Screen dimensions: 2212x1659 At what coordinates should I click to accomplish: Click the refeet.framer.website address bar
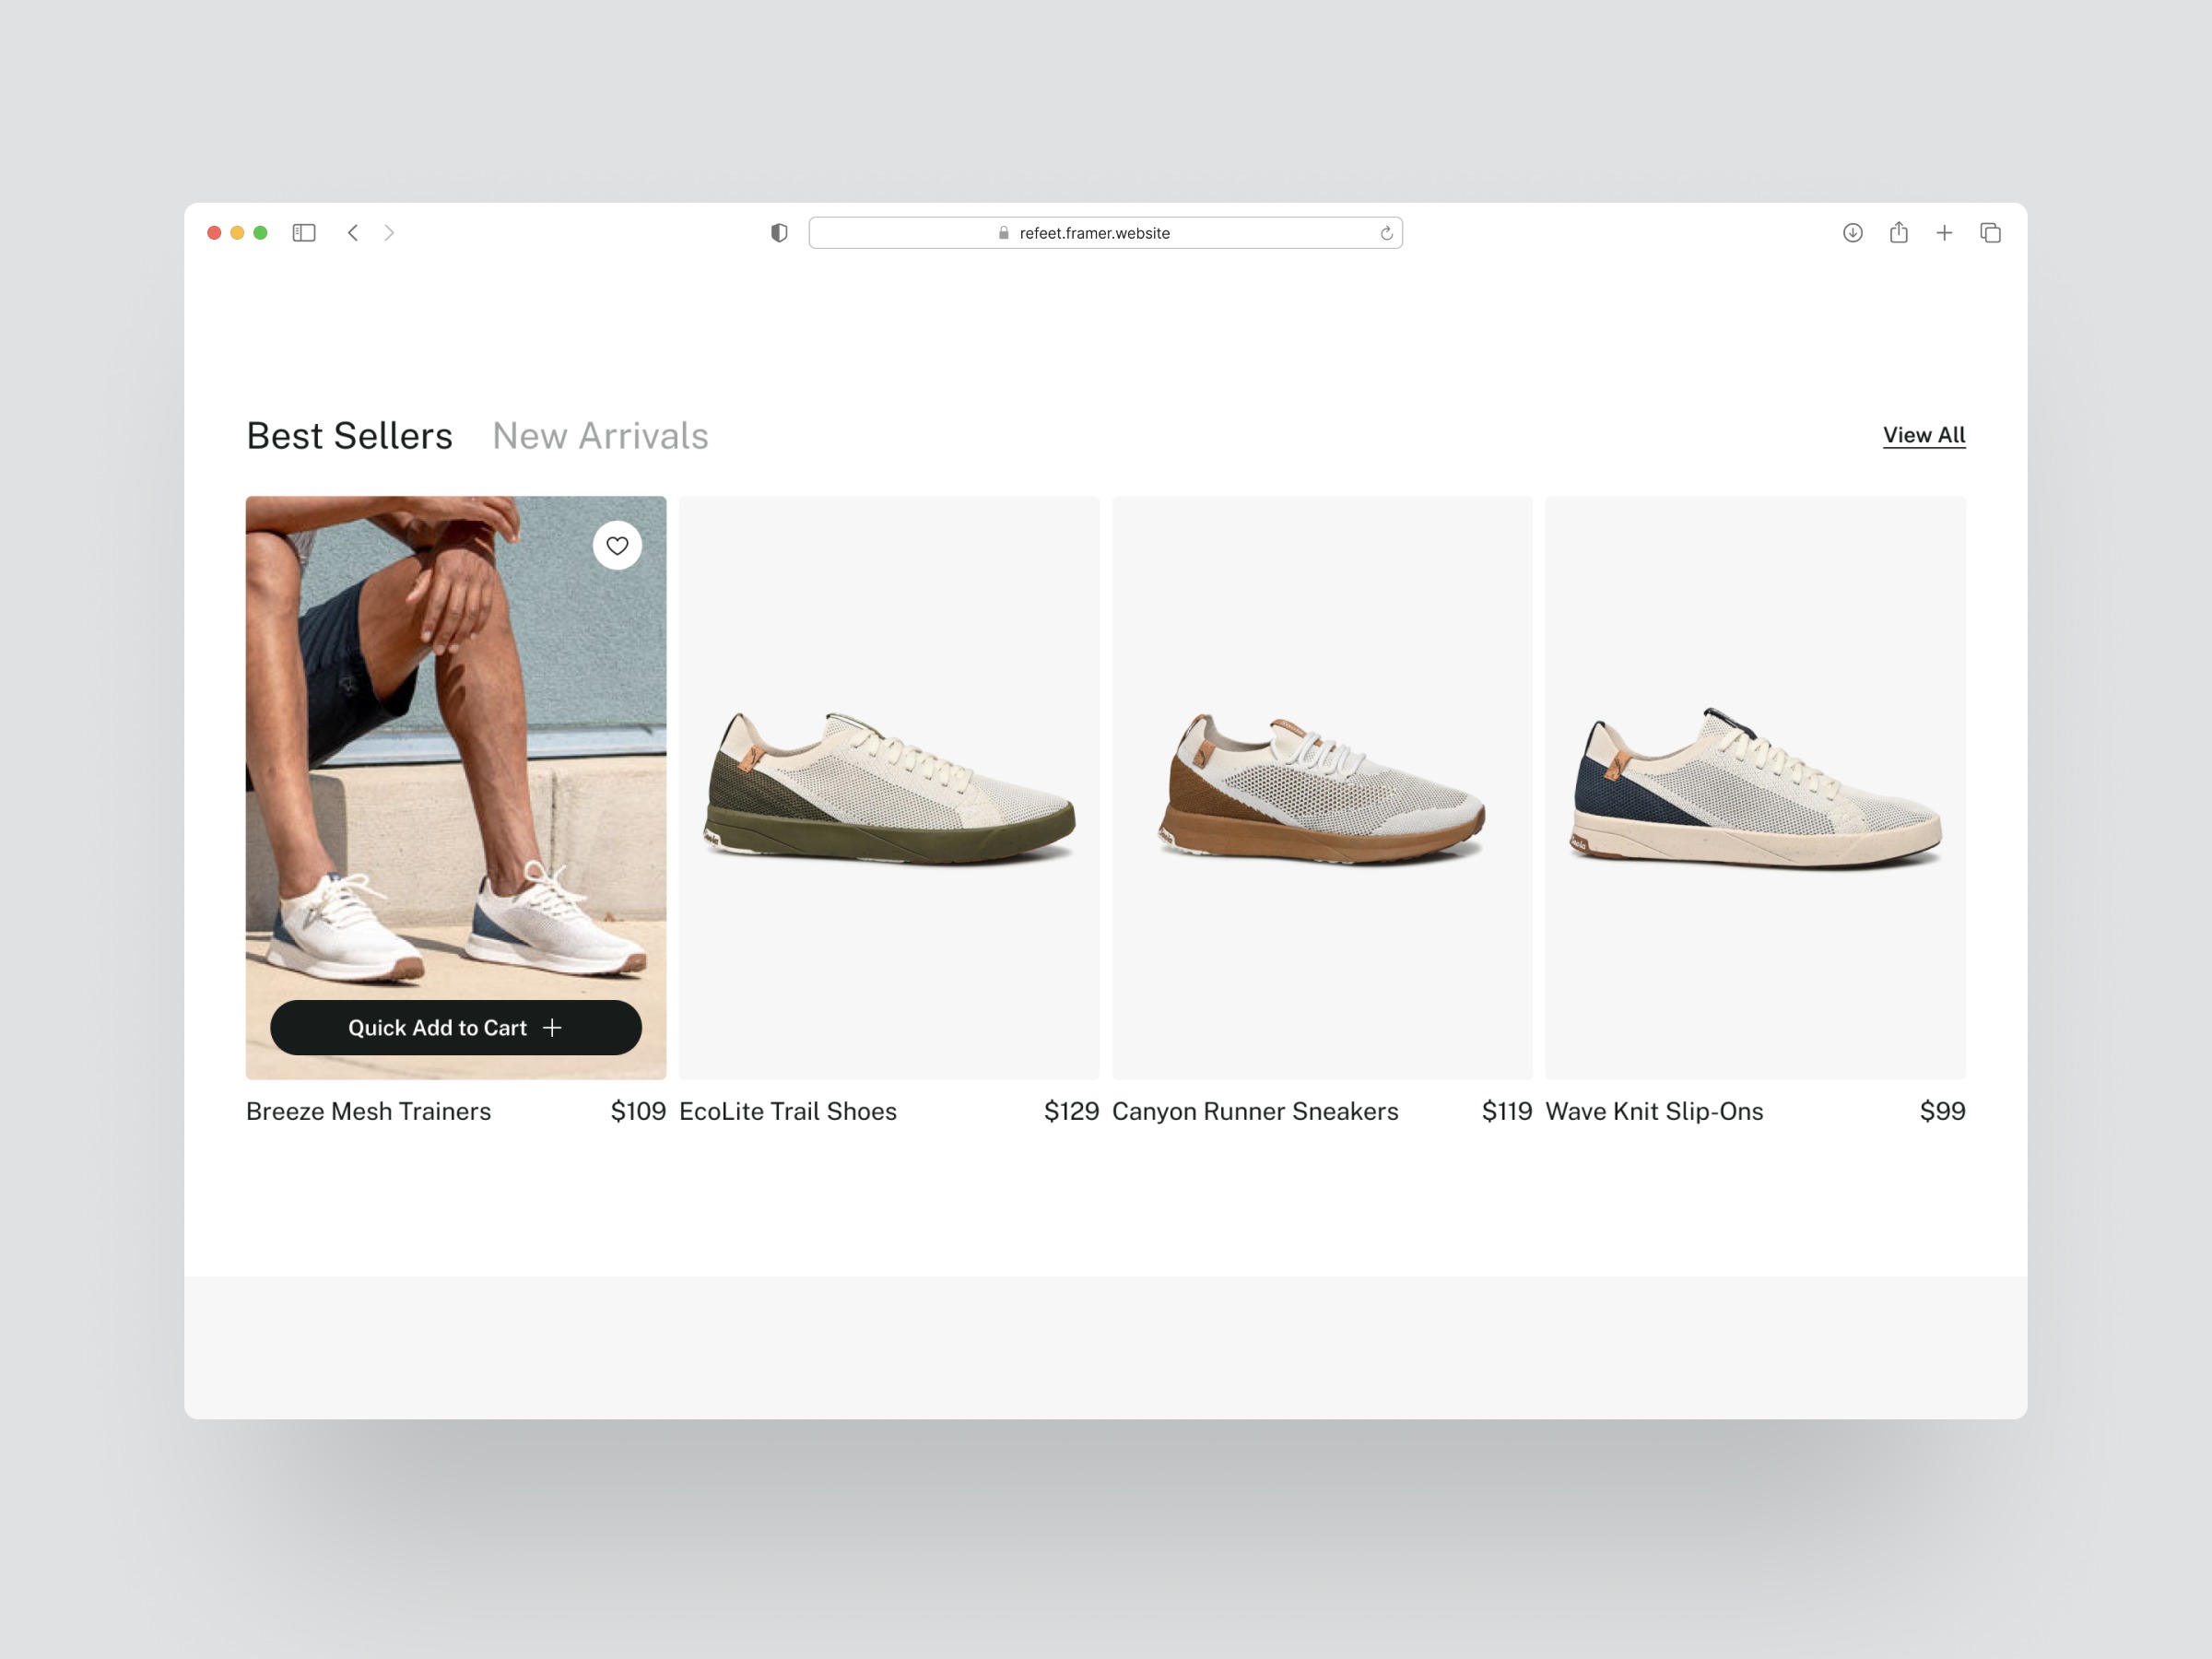(x=1094, y=233)
